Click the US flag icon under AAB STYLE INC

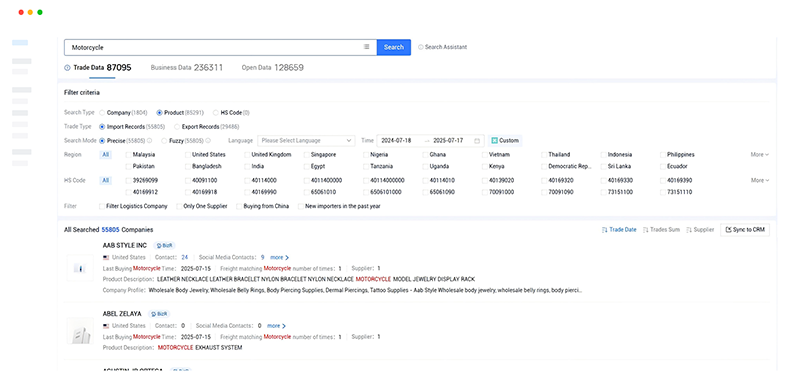tap(106, 257)
